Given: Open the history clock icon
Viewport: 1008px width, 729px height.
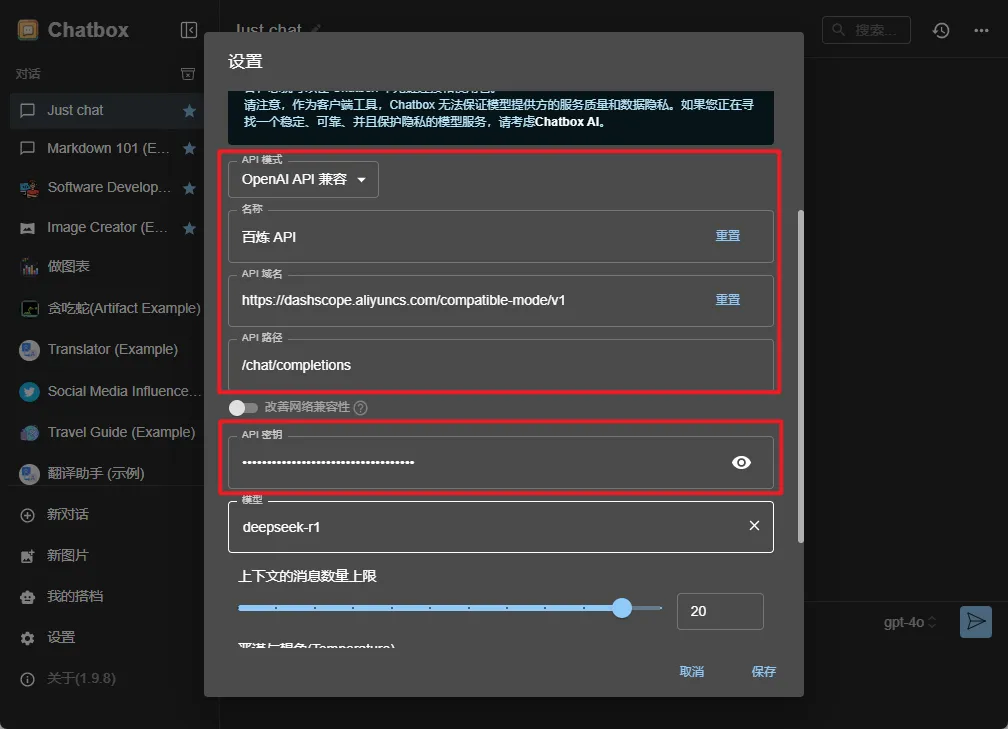Looking at the screenshot, I should tap(941, 30).
